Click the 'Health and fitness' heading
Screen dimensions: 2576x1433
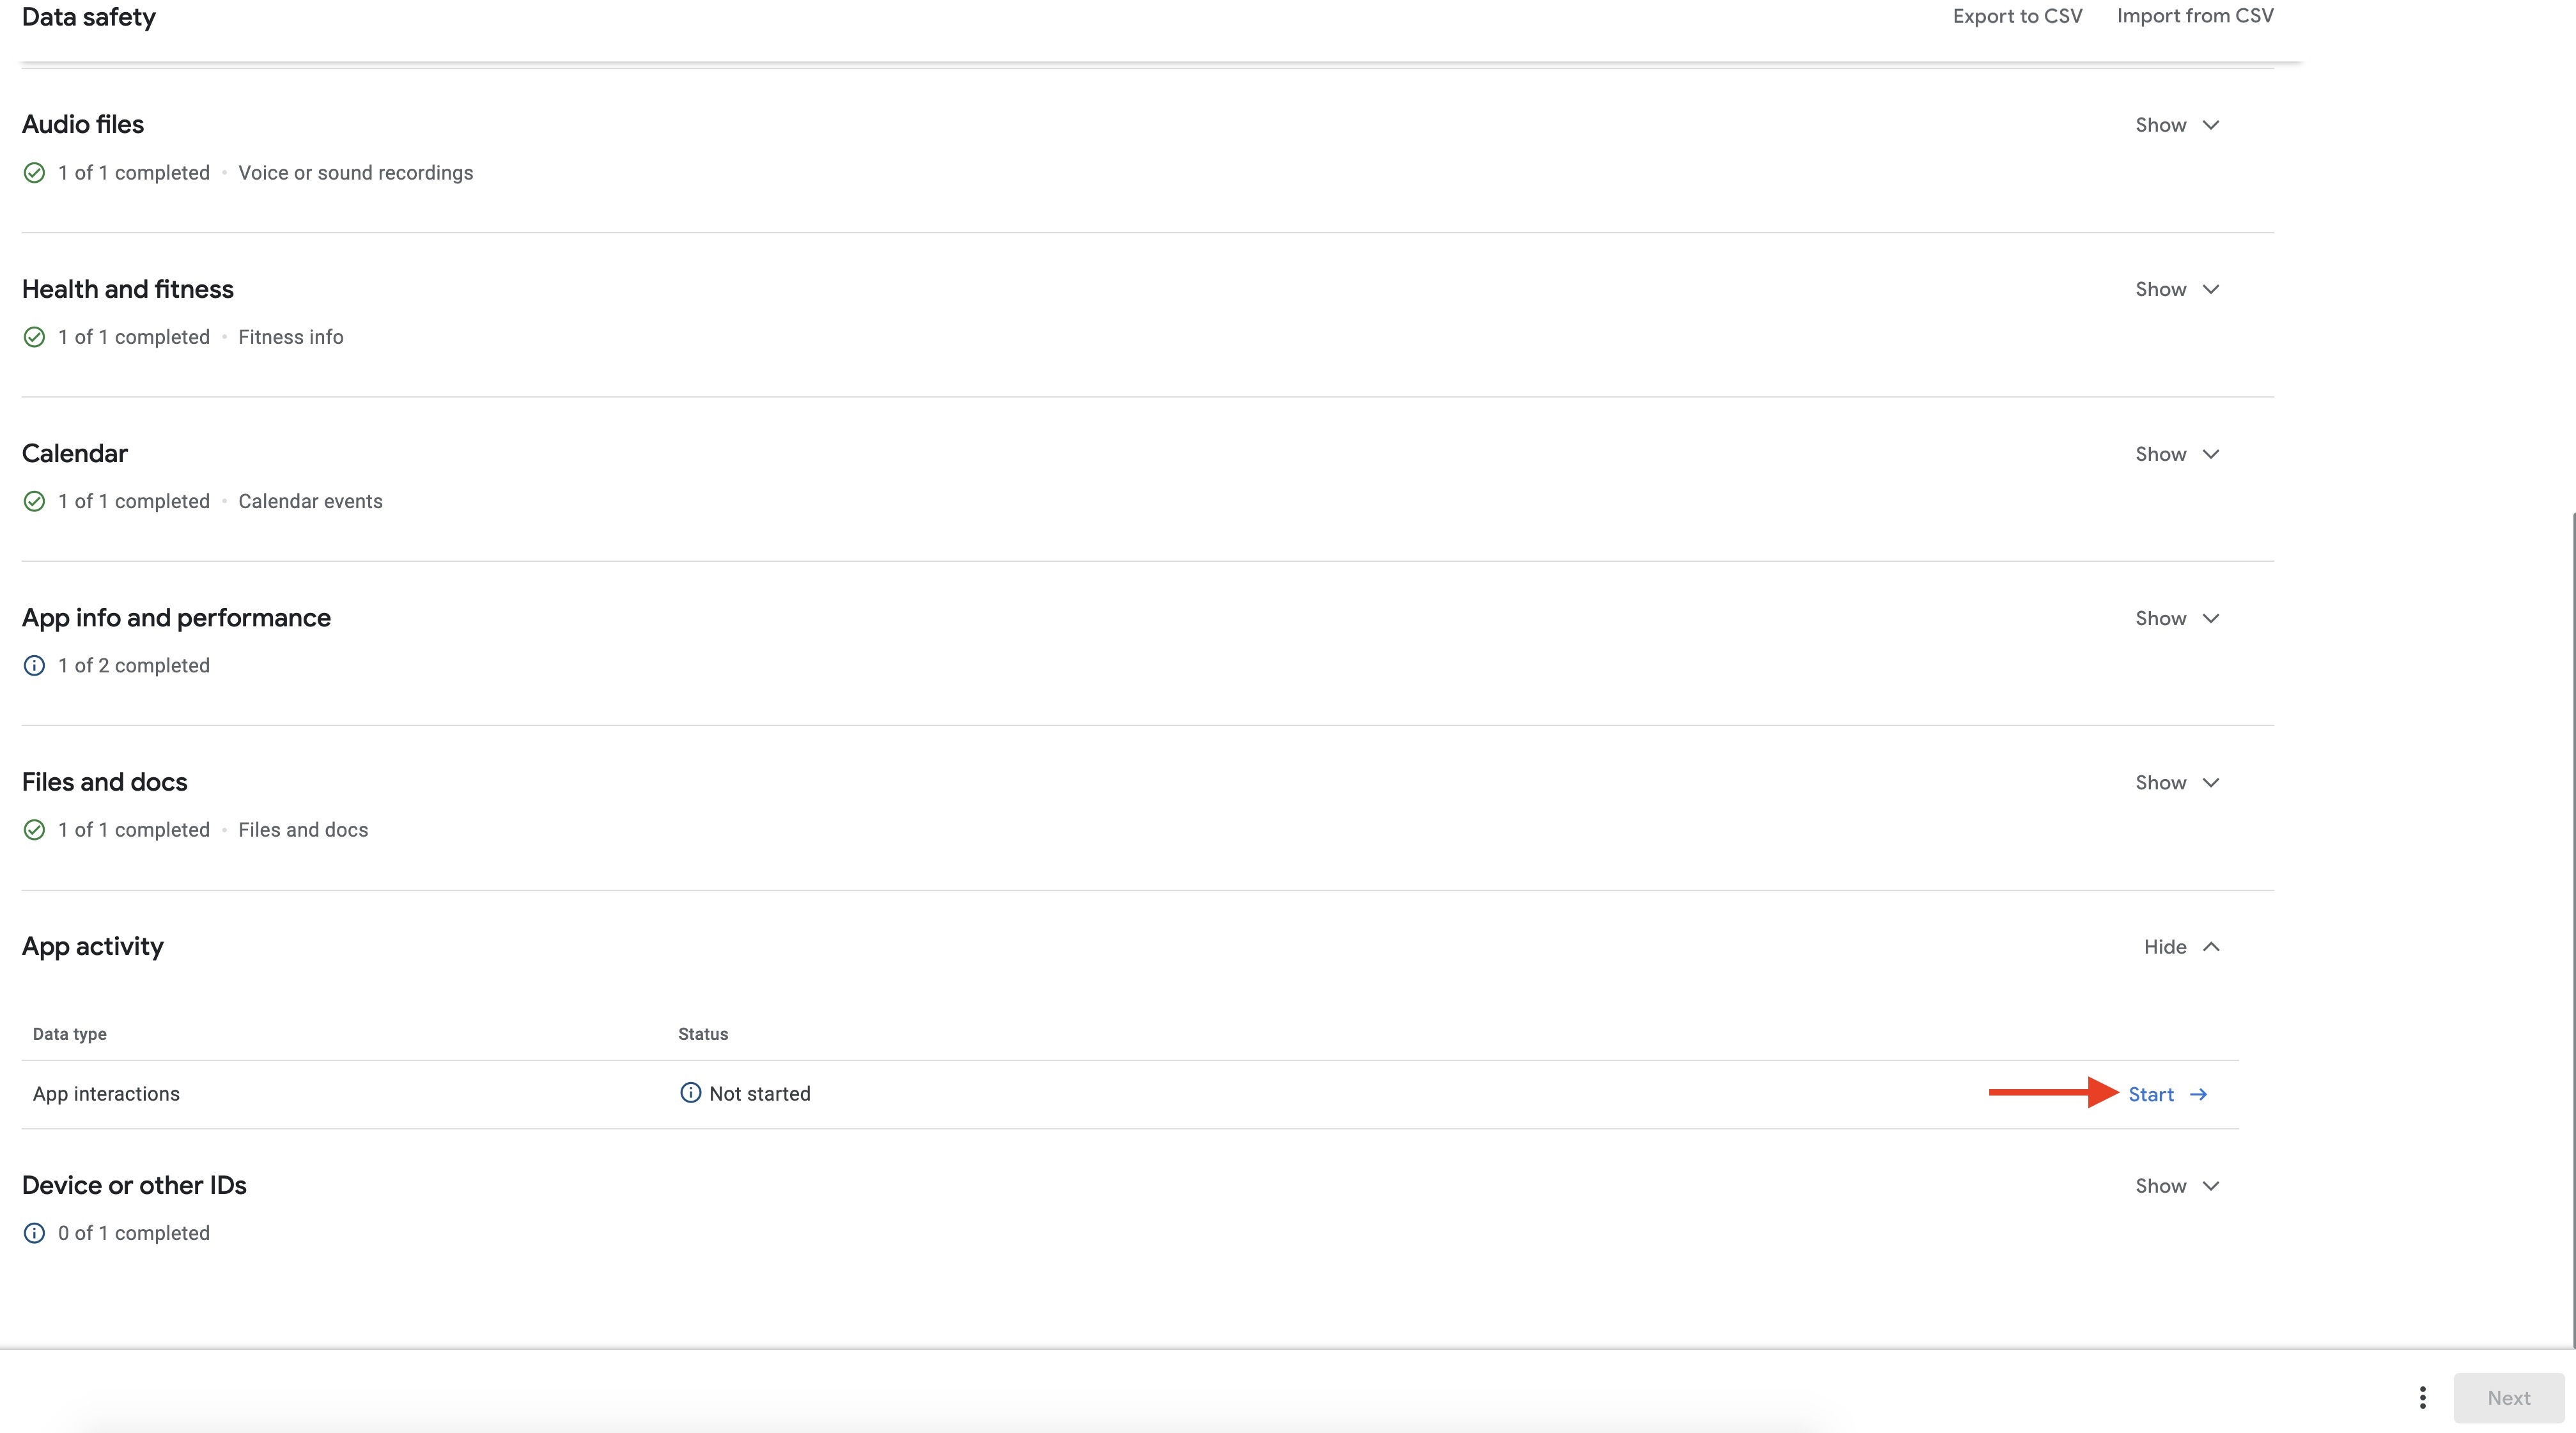[128, 289]
